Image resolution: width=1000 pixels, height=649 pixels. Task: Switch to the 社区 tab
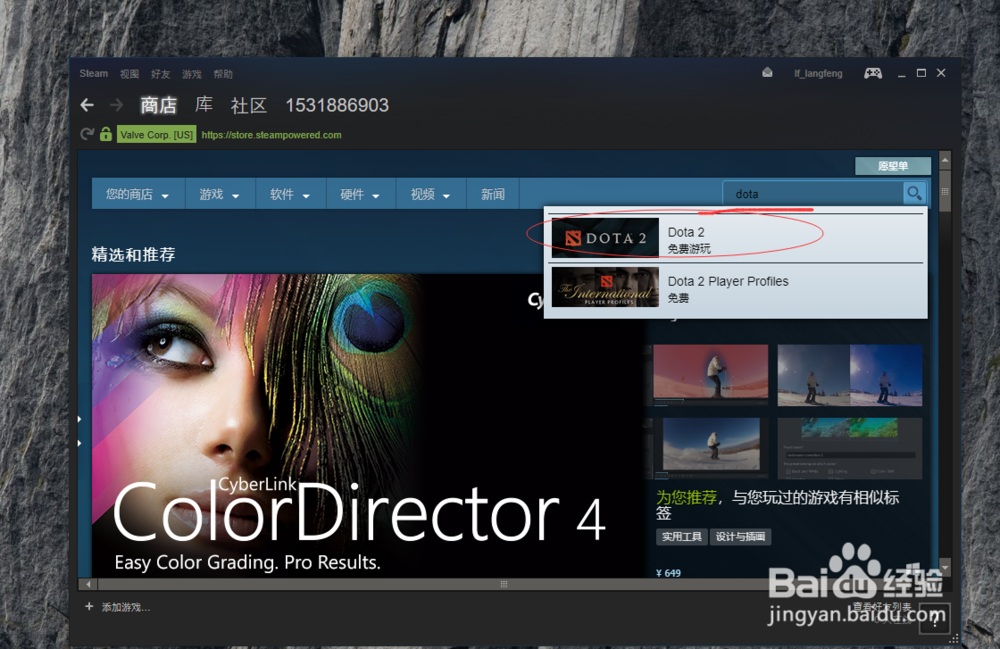249,105
